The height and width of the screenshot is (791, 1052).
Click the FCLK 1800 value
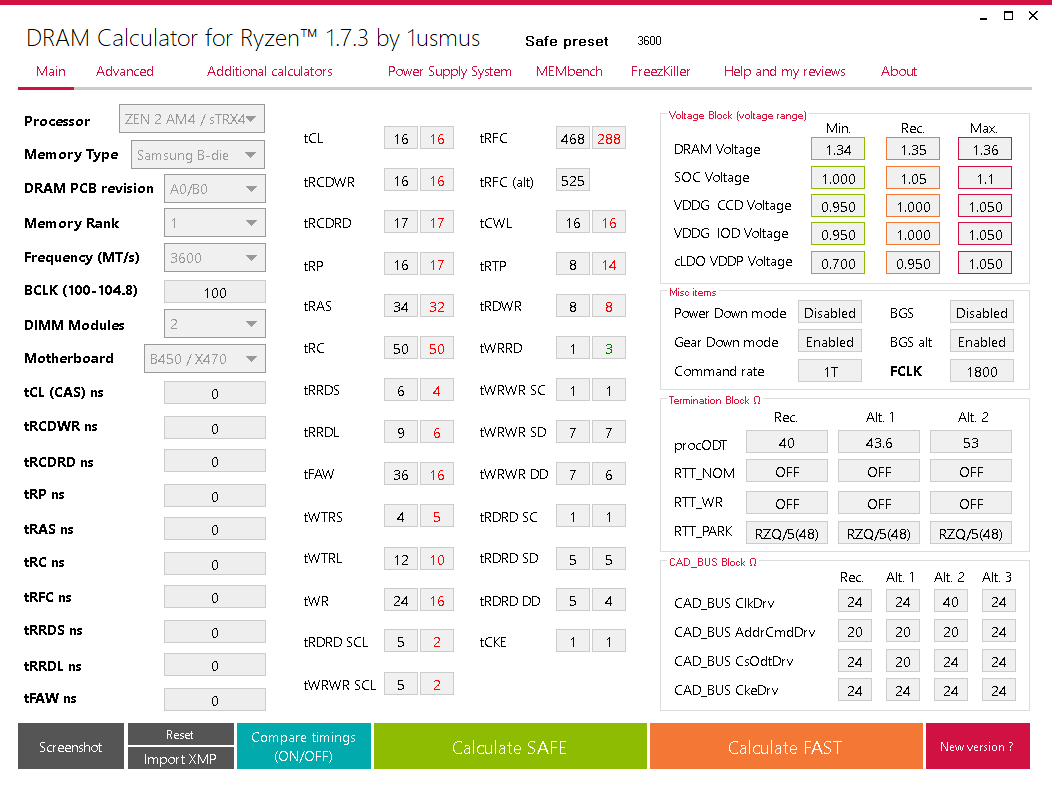982,371
